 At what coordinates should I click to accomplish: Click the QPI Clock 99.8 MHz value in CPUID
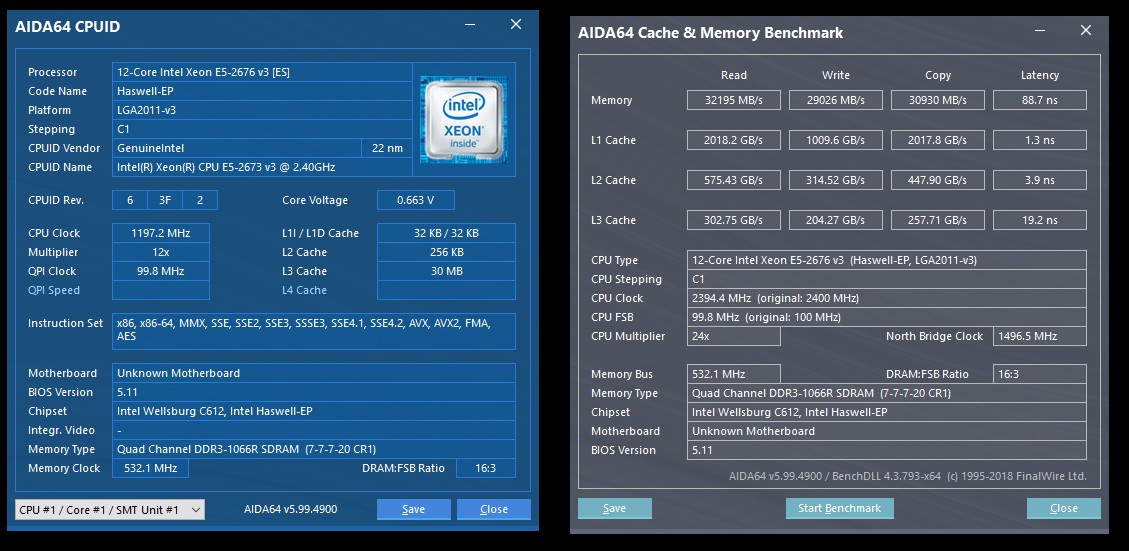coord(161,272)
